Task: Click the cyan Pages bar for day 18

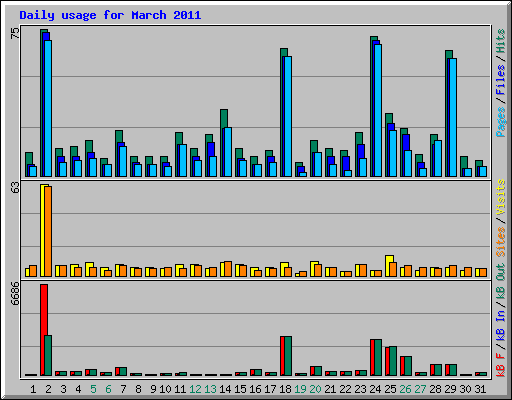Action: [288, 116]
